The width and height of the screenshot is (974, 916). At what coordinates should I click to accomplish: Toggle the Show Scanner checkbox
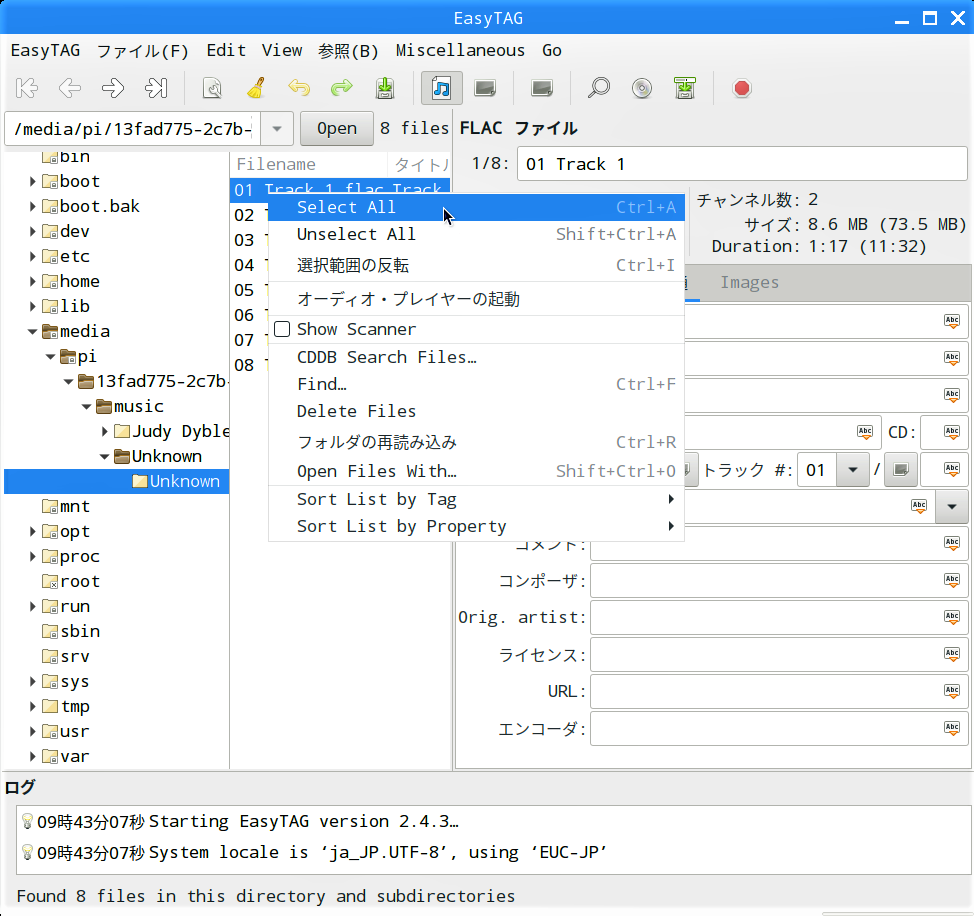(282, 329)
